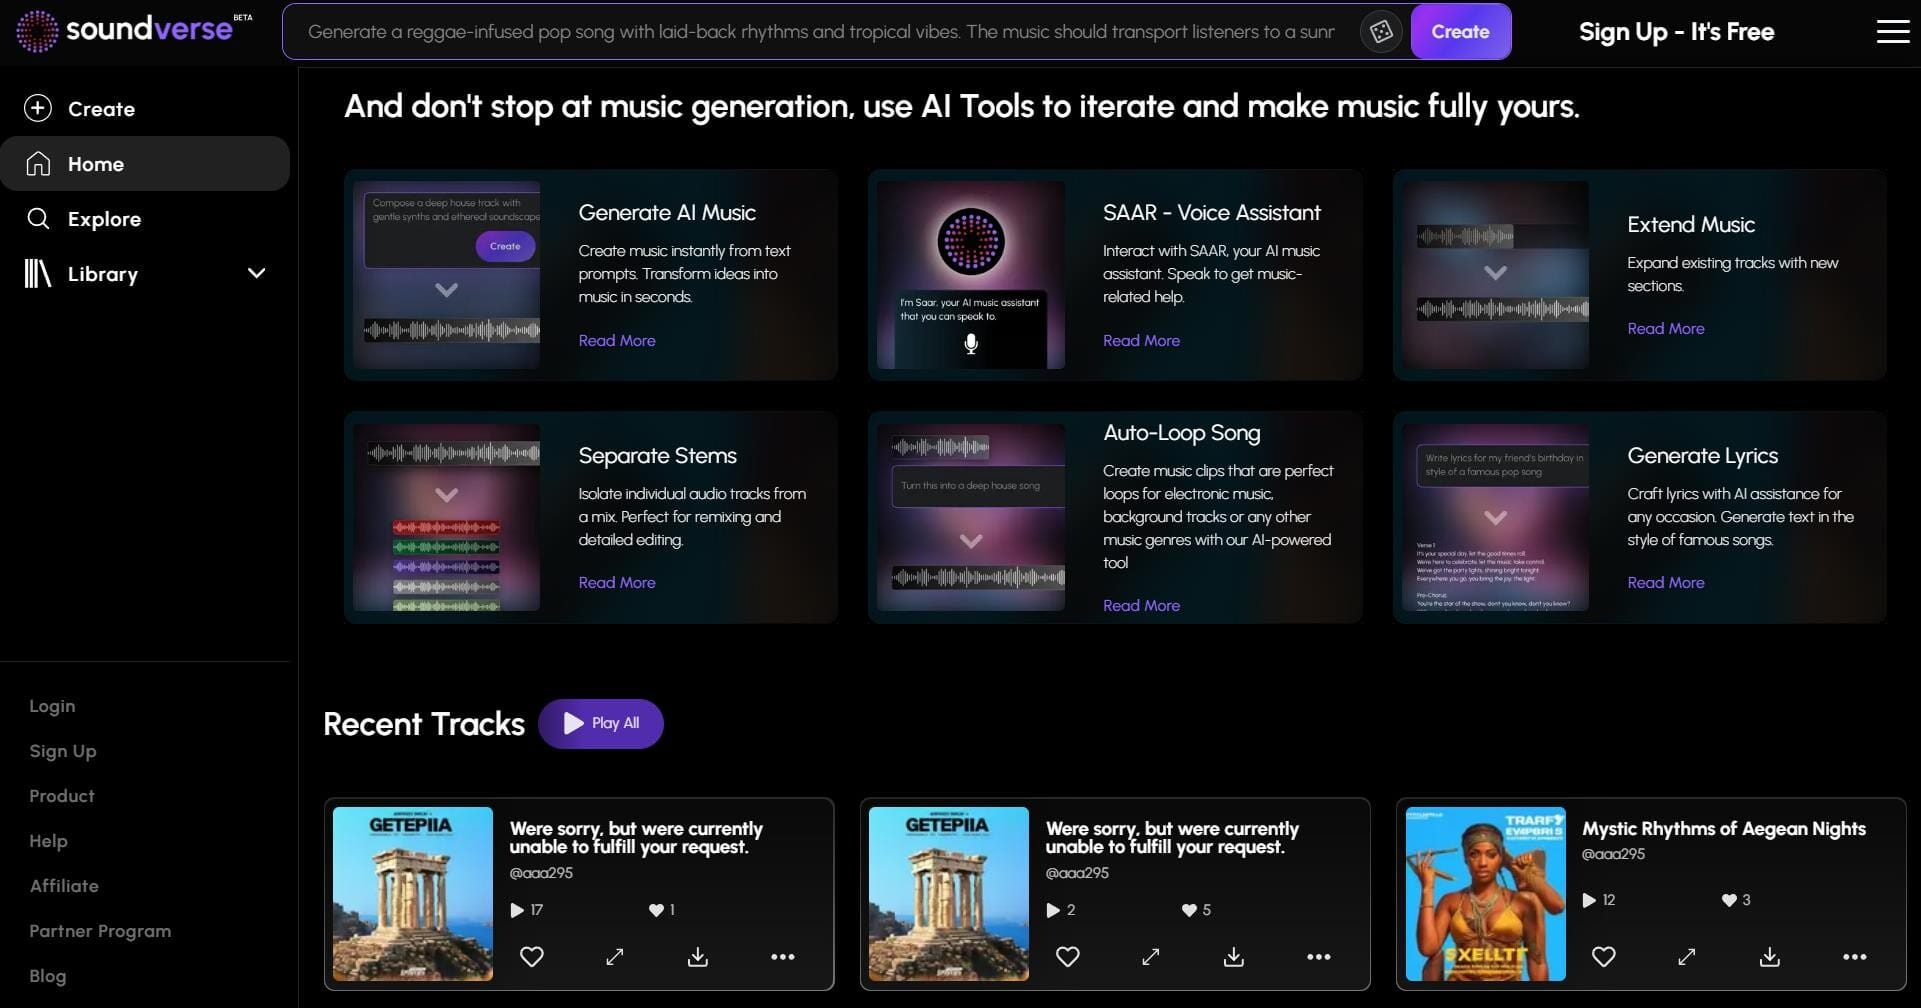The image size is (1921, 1008).
Task: Open more options for Mystic Rhythms track
Action: (1855, 957)
